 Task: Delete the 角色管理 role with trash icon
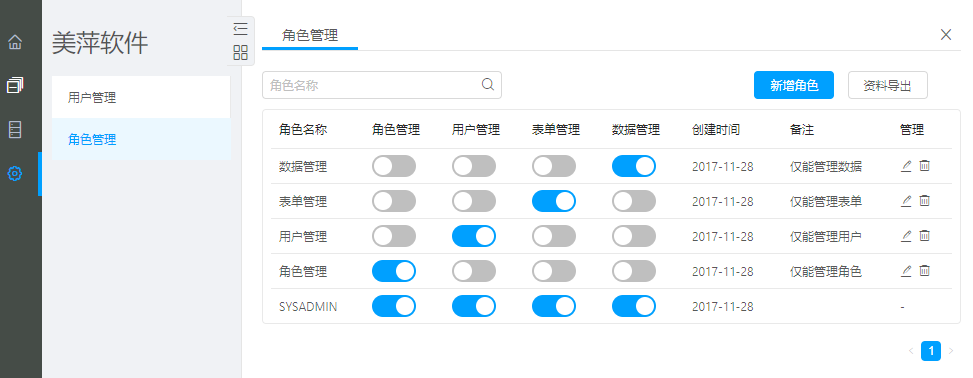925,271
